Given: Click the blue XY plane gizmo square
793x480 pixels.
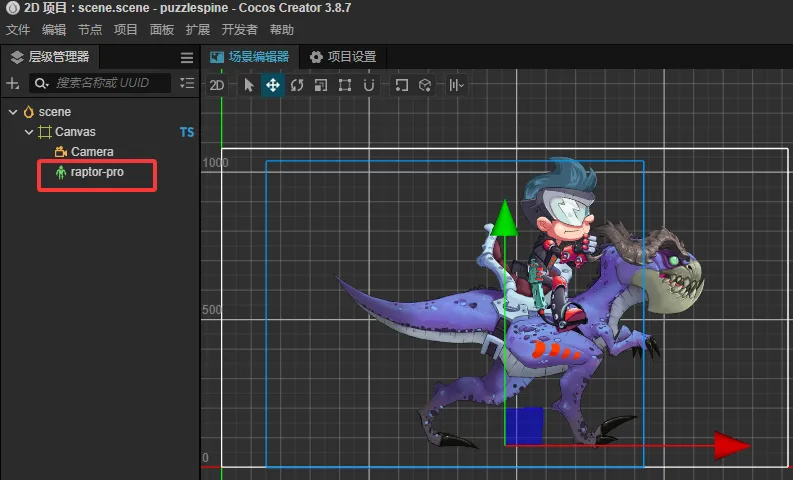Looking at the screenshot, I should [524, 426].
